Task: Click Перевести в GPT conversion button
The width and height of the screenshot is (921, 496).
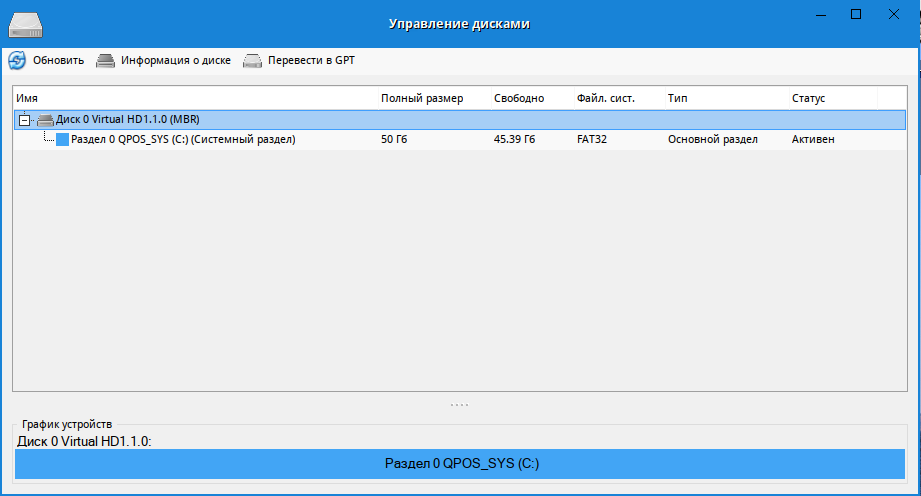Action: click(299, 61)
